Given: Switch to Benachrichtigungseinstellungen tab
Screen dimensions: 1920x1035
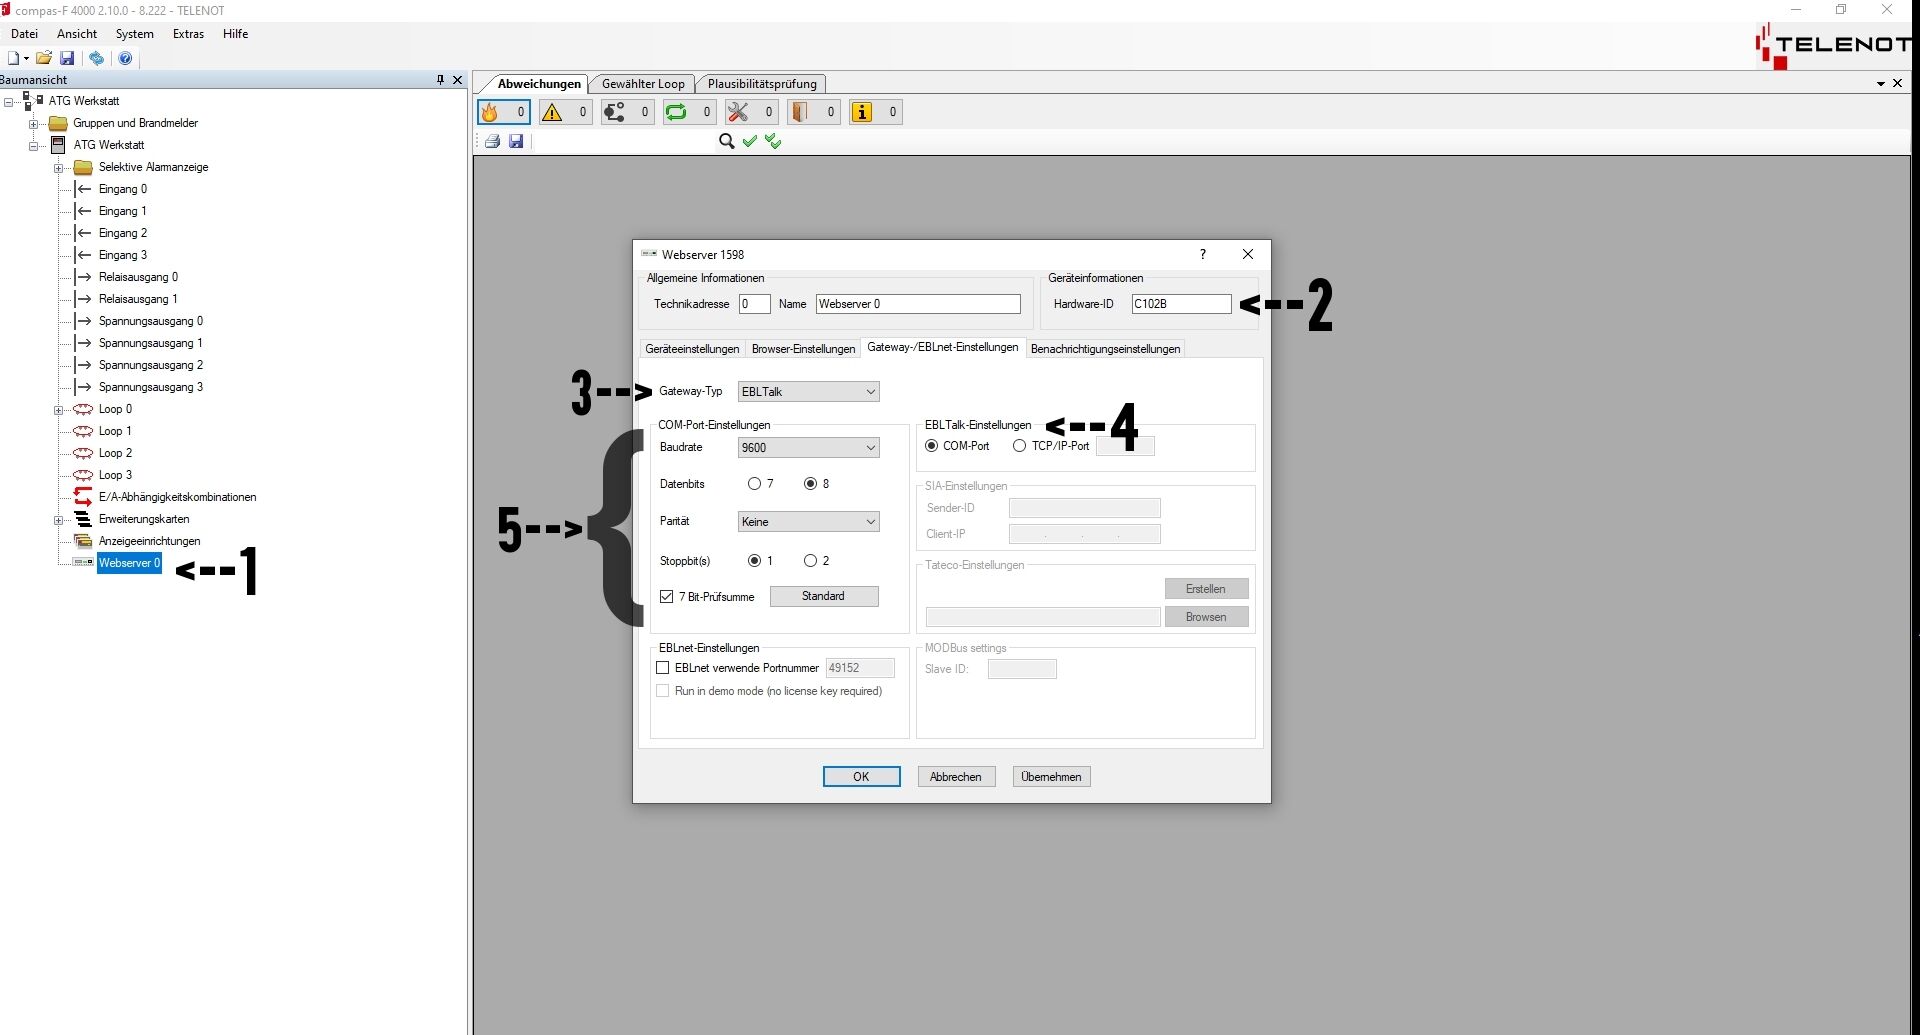Looking at the screenshot, I should click(1105, 349).
